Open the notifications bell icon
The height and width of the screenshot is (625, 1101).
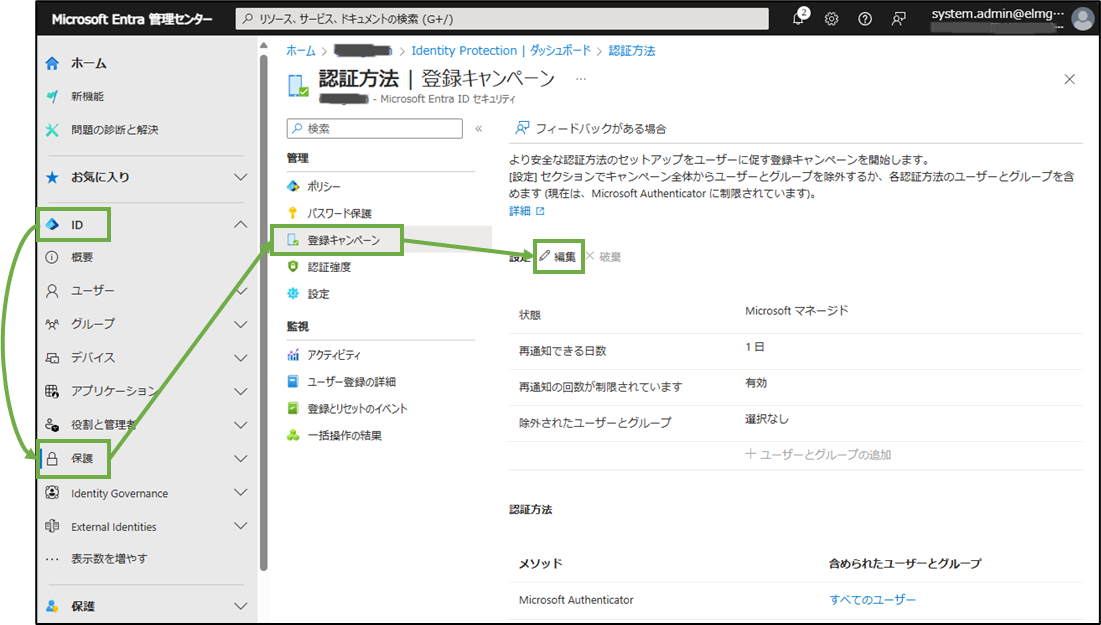799,19
